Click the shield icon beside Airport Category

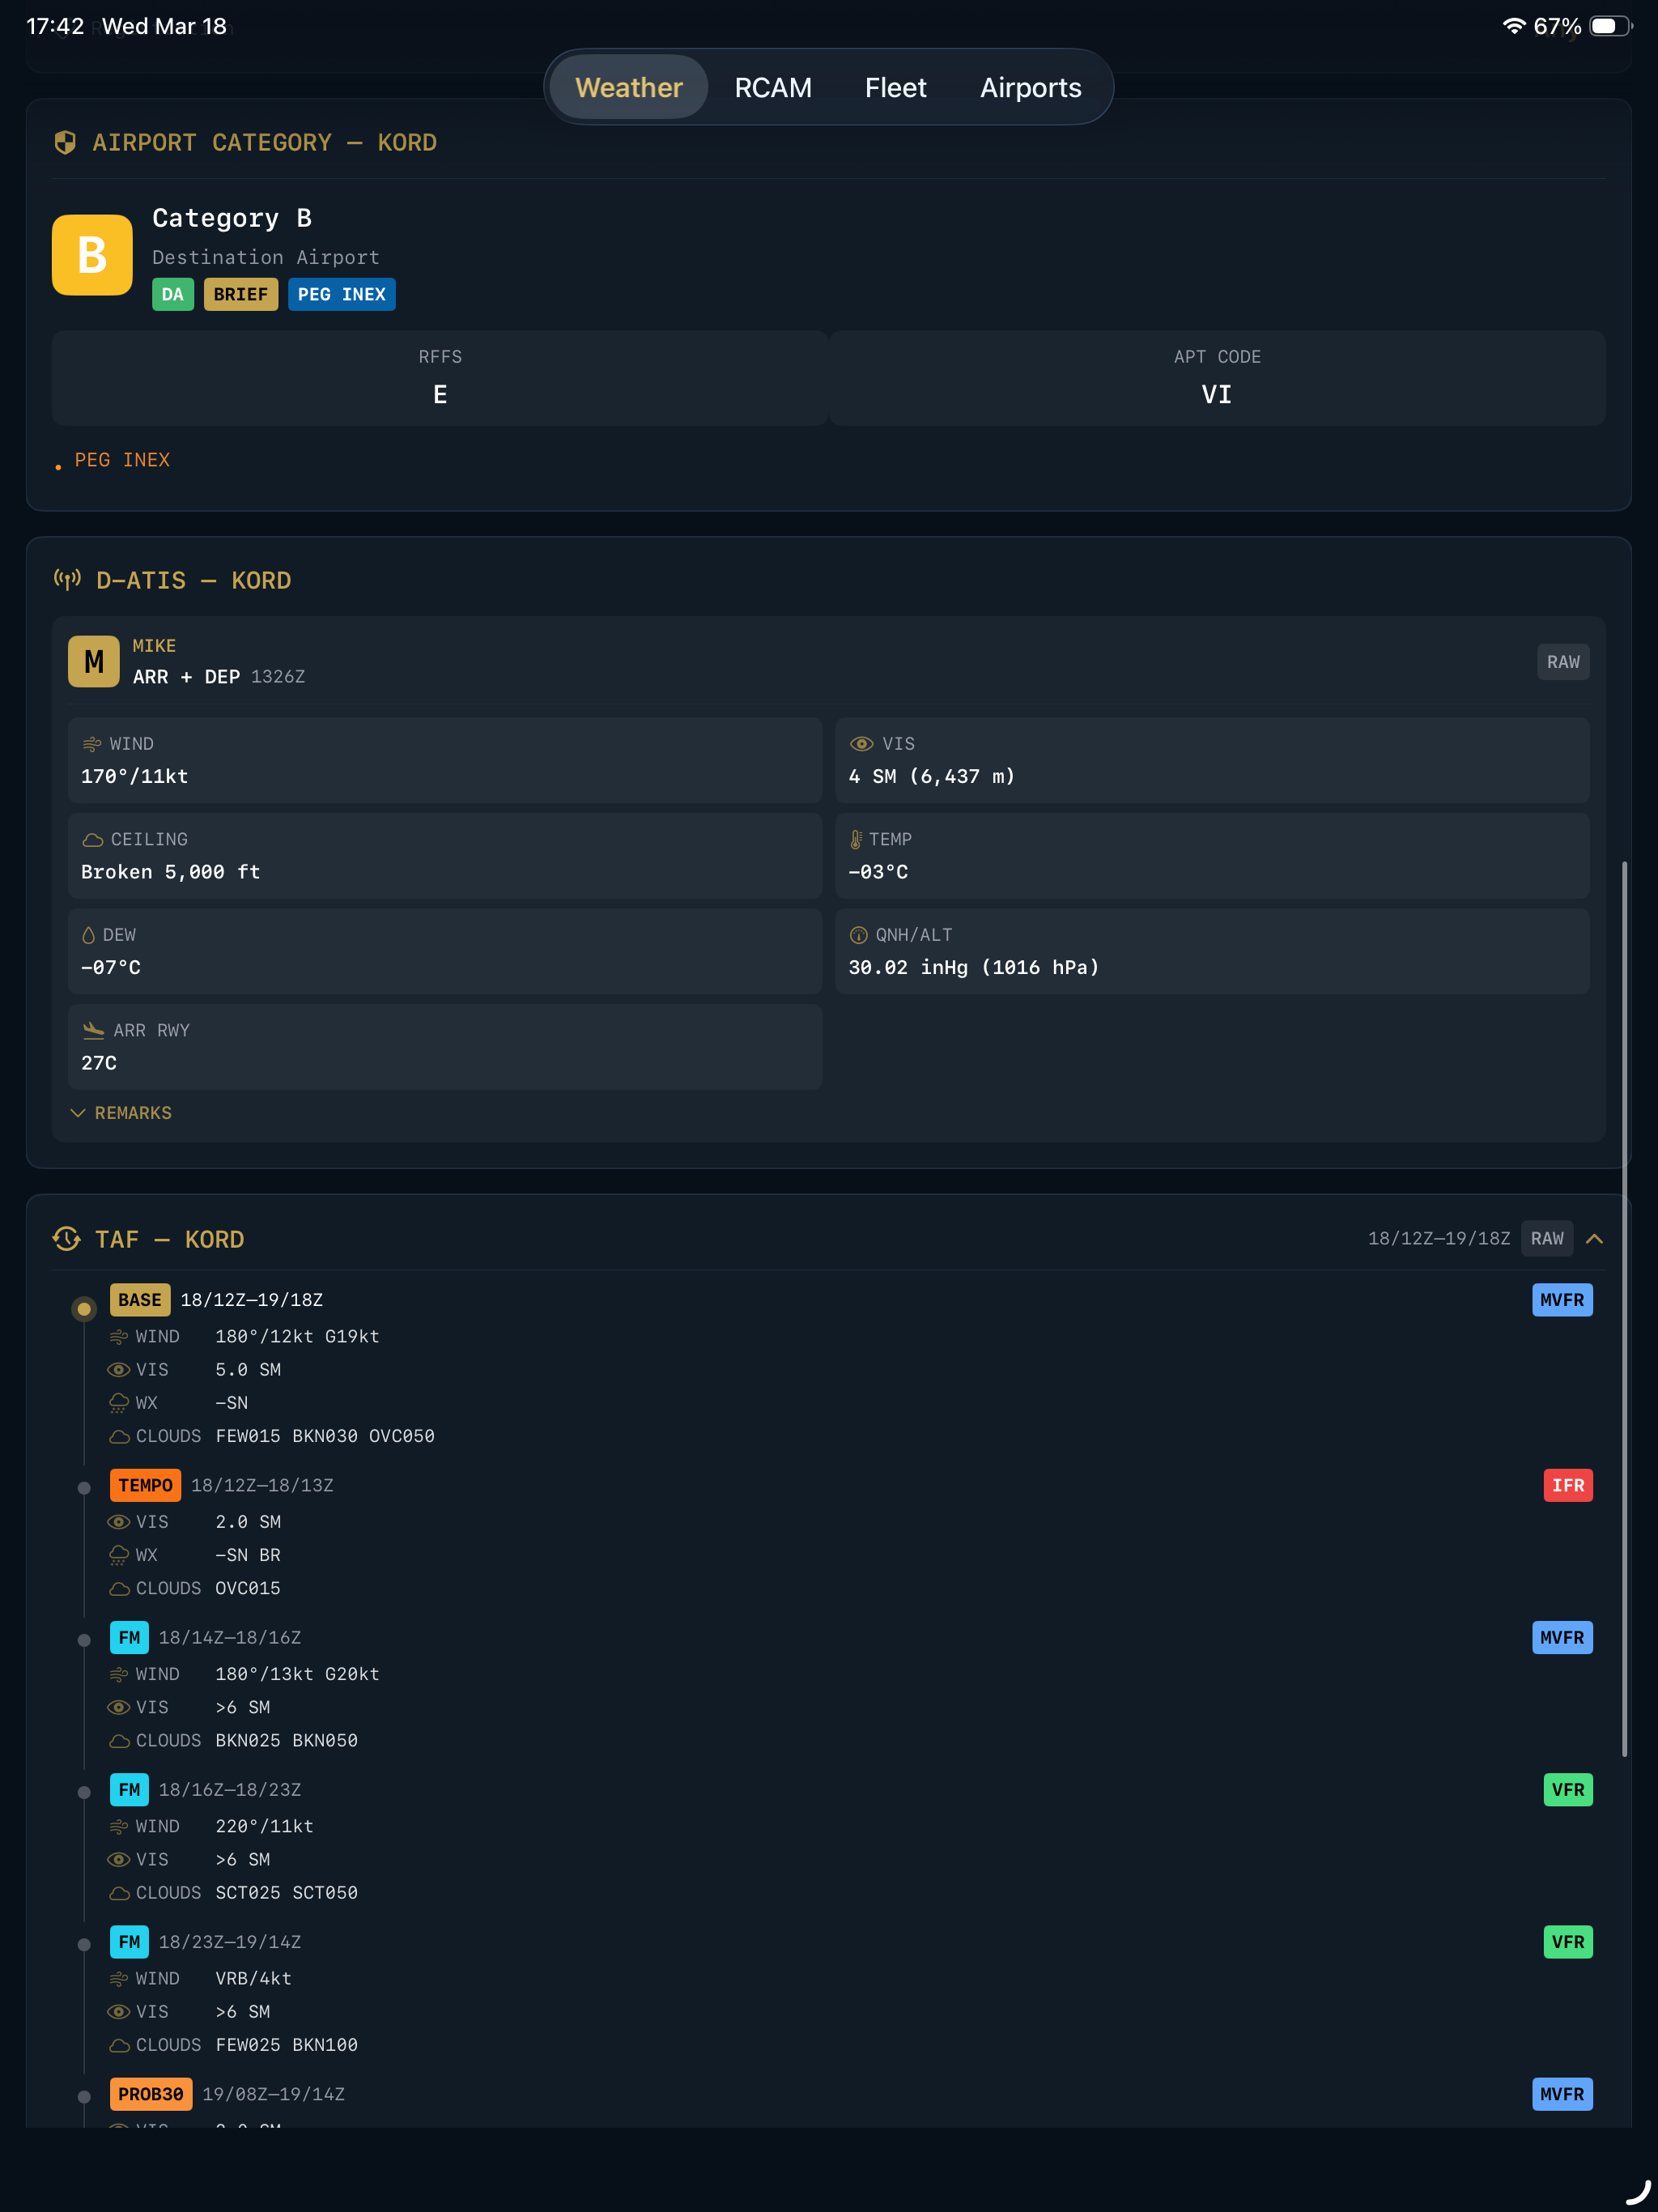65,142
